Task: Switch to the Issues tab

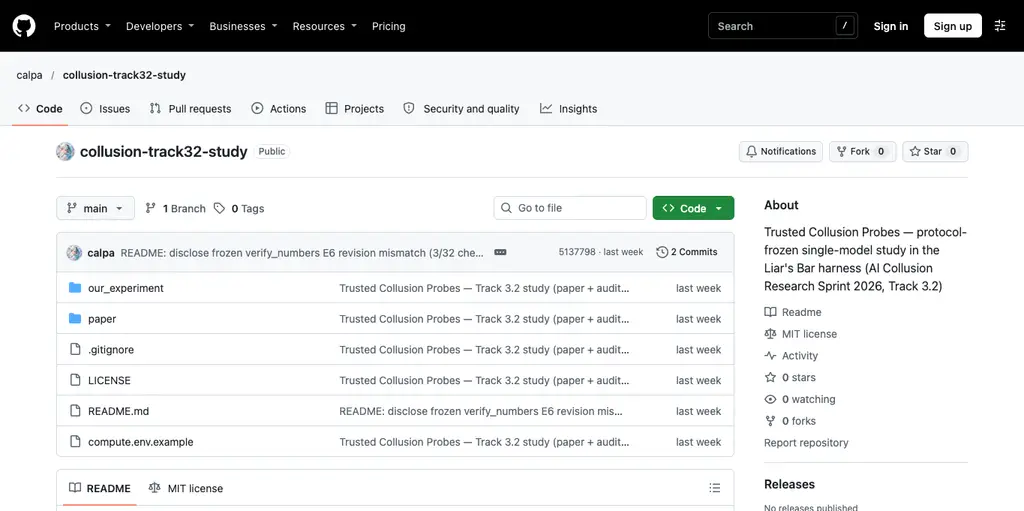Action: click(x=105, y=109)
